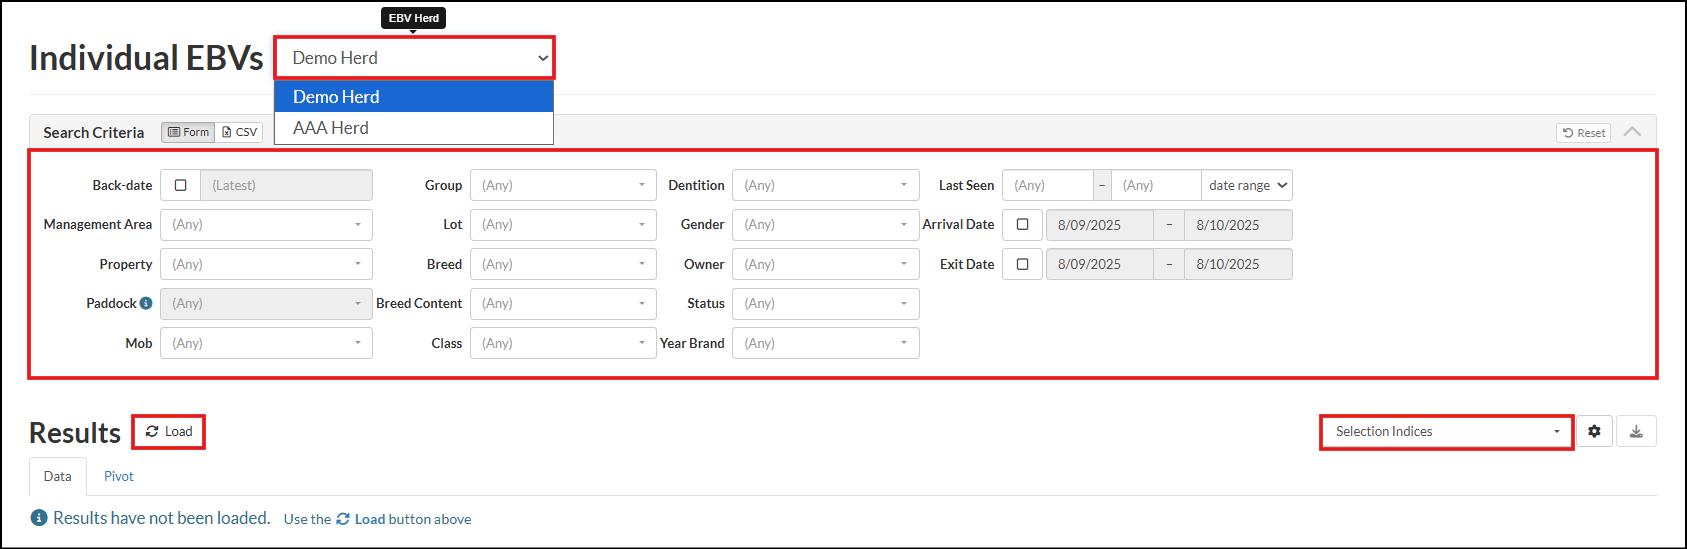The width and height of the screenshot is (1687, 549).
Task: Open the Selection Indices dropdown
Action: click(1446, 431)
